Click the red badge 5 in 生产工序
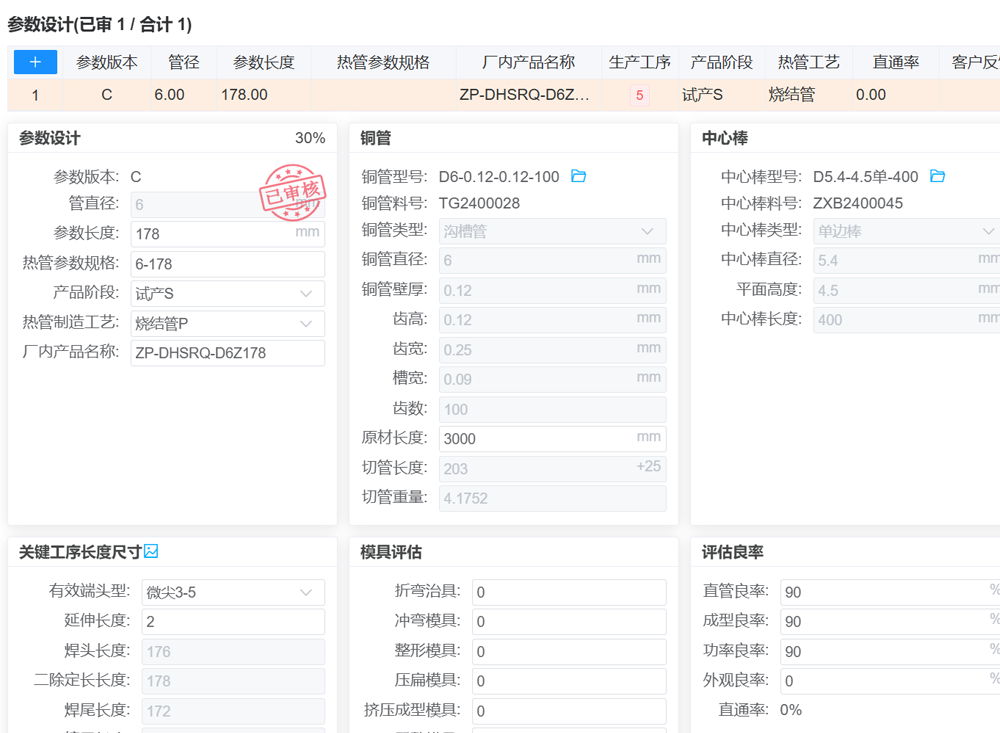Image resolution: width=1000 pixels, height=733 pixels. coord(639,95)
